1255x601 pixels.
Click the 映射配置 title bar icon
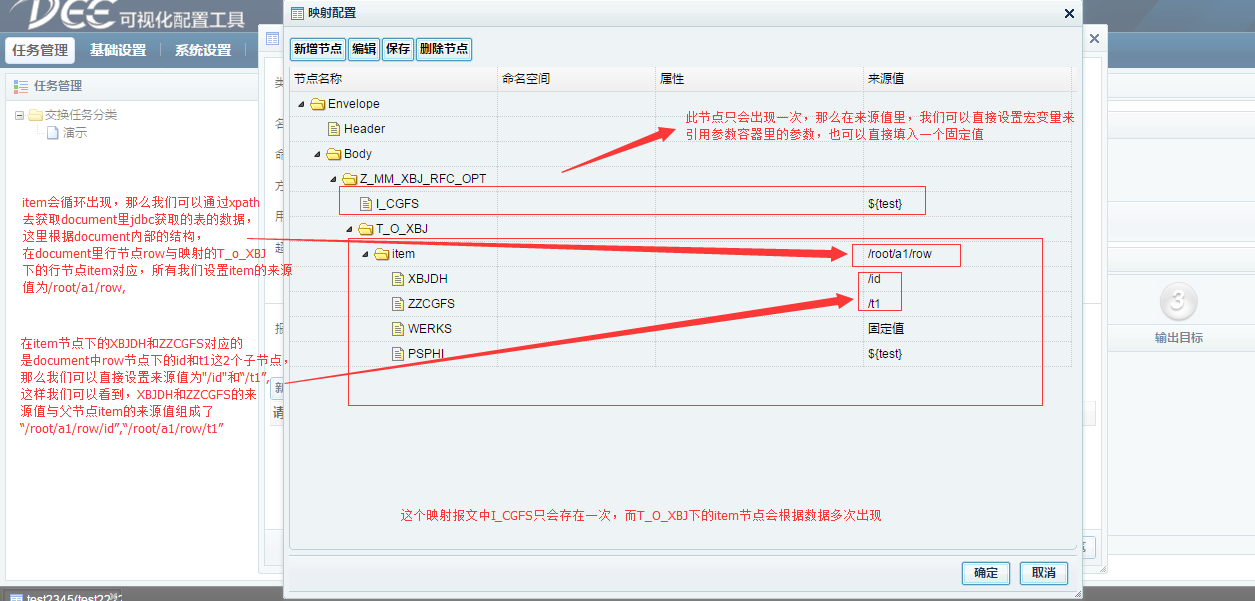click(297, 13)
